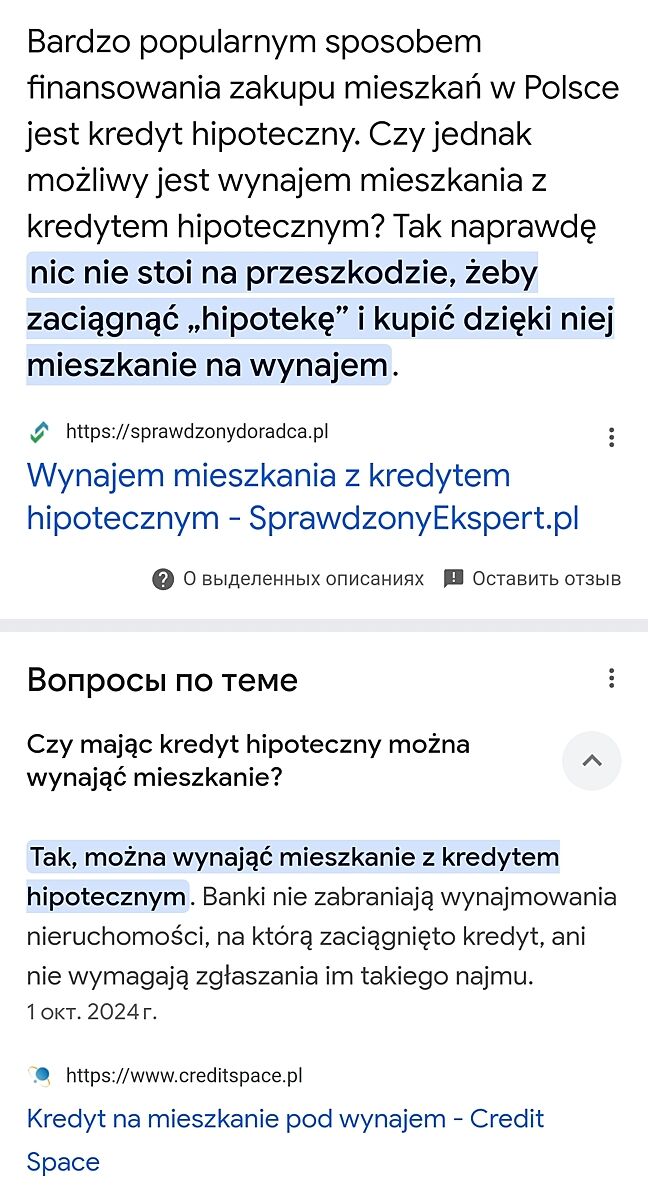
Task: Click the question mark help icon
Action: (x=163, y=579)
